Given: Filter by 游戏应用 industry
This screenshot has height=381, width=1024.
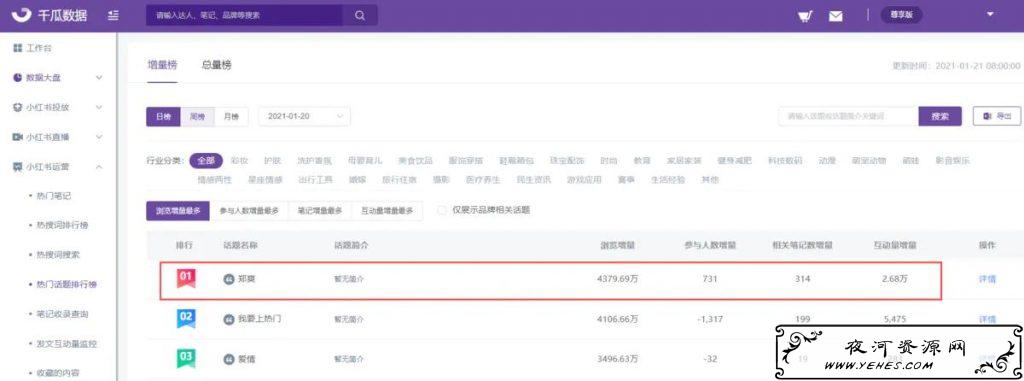Looking at the screenshot, I should coord(584,180).
